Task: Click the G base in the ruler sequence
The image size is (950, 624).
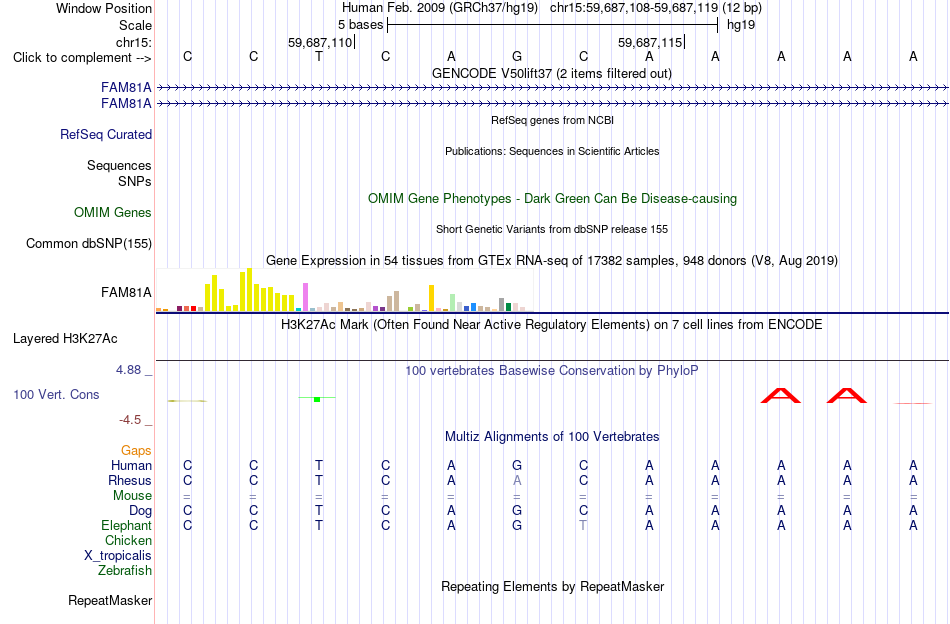Action: 517,56
